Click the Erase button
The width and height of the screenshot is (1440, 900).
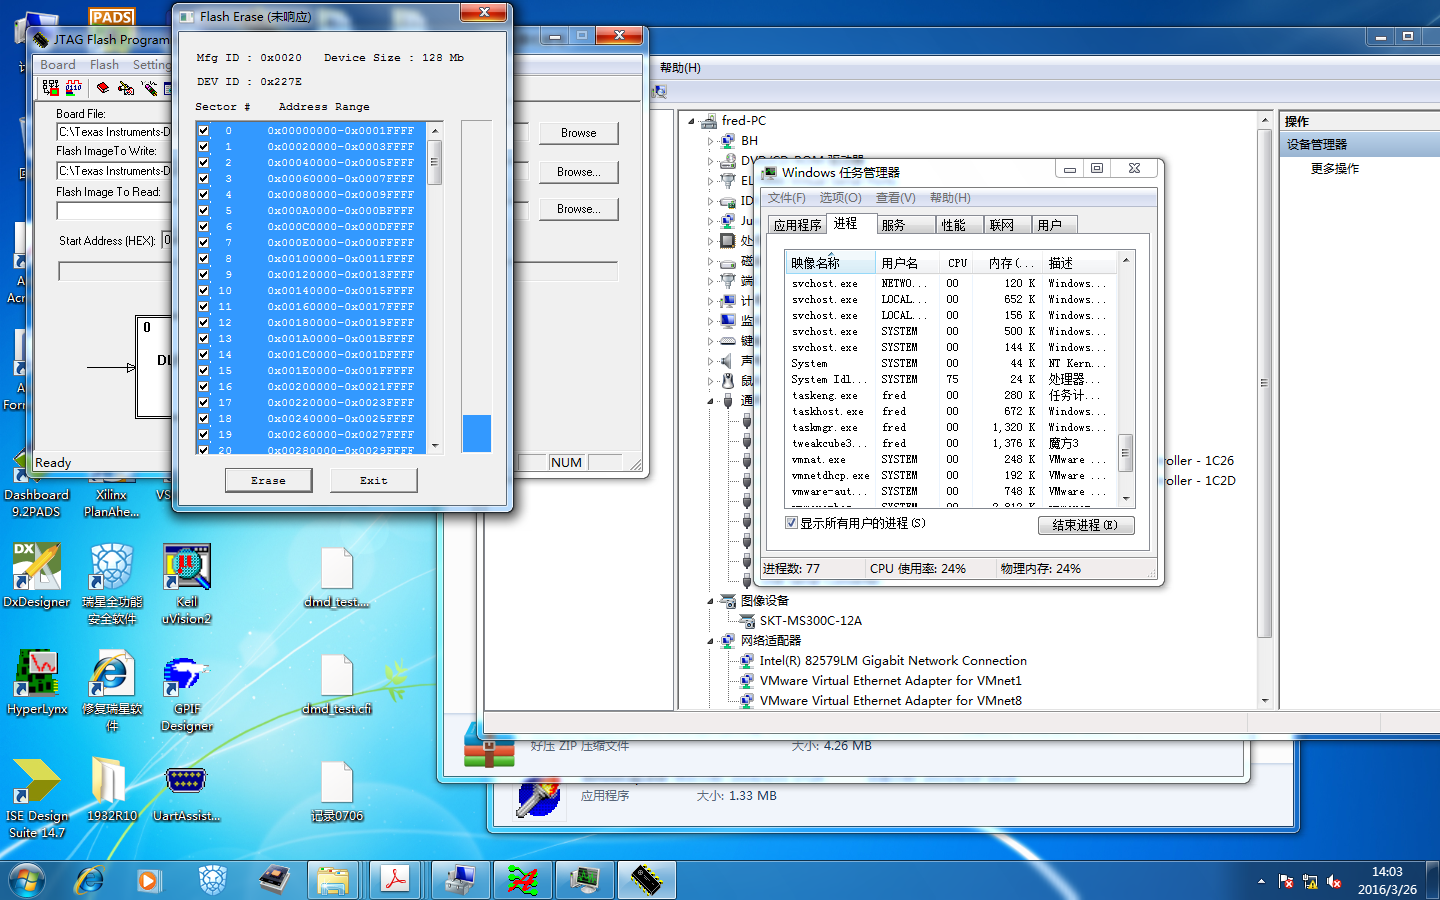click(x=268, y=480)
